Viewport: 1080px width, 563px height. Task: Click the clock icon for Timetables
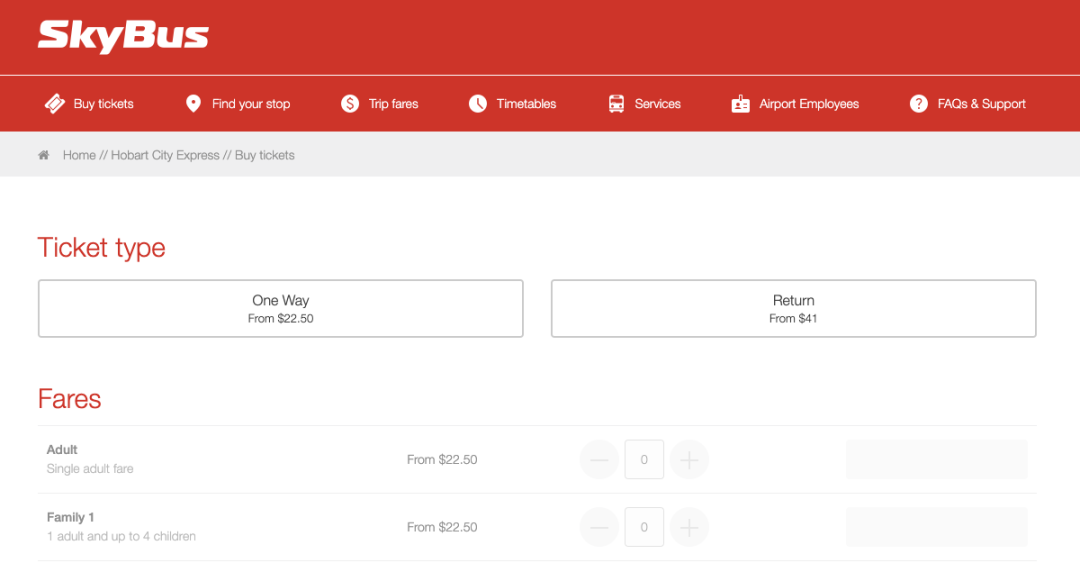(x=478, y=104)
